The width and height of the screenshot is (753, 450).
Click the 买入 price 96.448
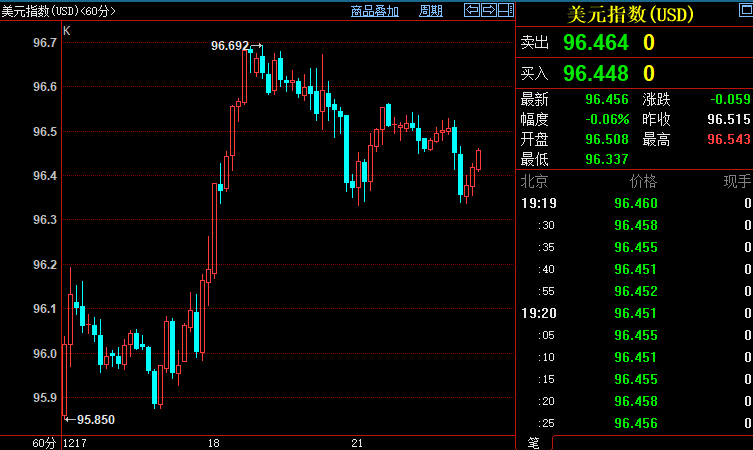point(596,73)
